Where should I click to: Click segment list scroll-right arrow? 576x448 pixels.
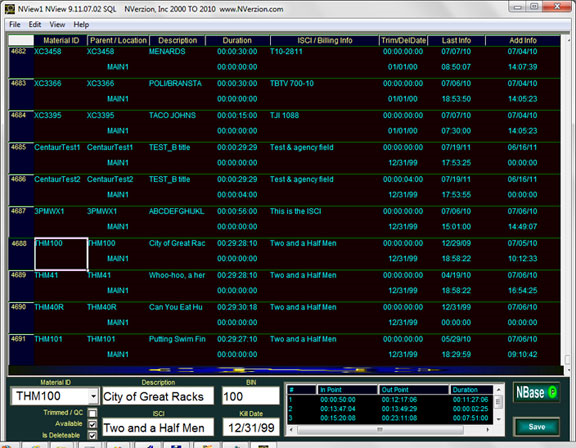(487, 429)
